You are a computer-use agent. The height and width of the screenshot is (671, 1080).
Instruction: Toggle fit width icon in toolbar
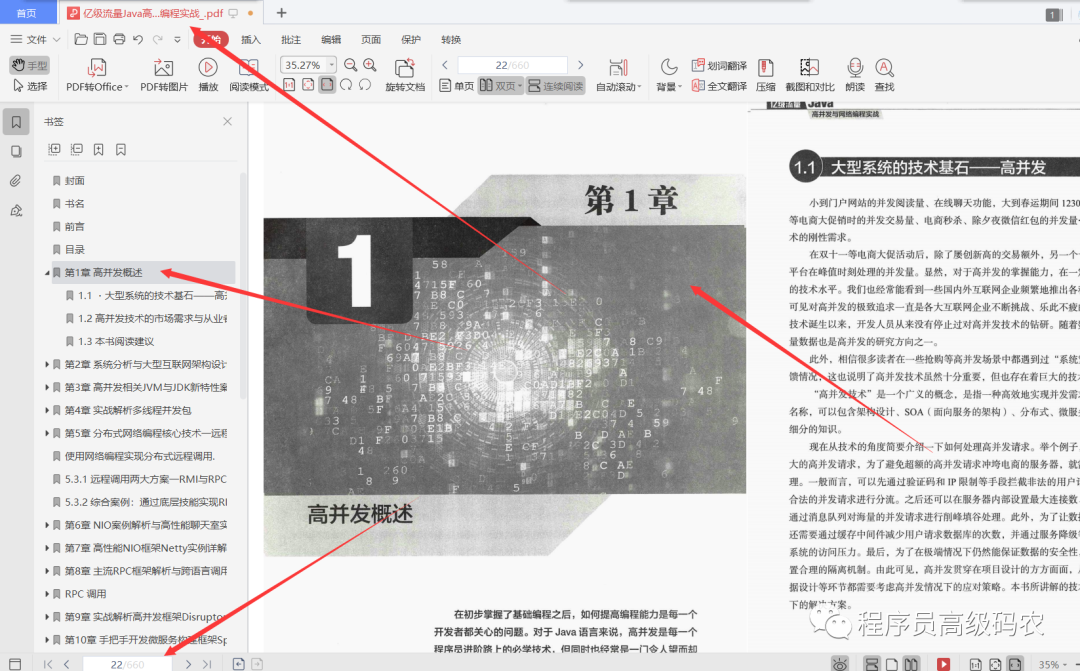coord(327,85)
